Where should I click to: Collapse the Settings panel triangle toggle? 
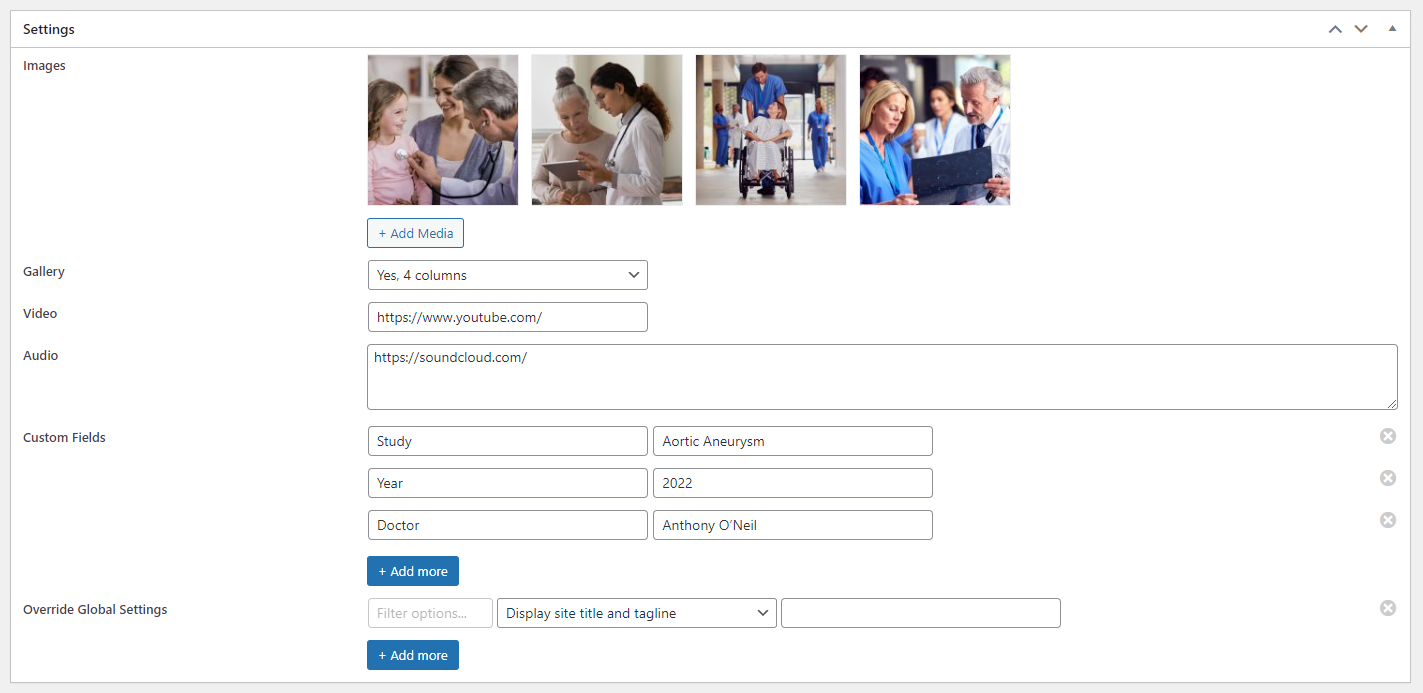(x=1392, y=29)
